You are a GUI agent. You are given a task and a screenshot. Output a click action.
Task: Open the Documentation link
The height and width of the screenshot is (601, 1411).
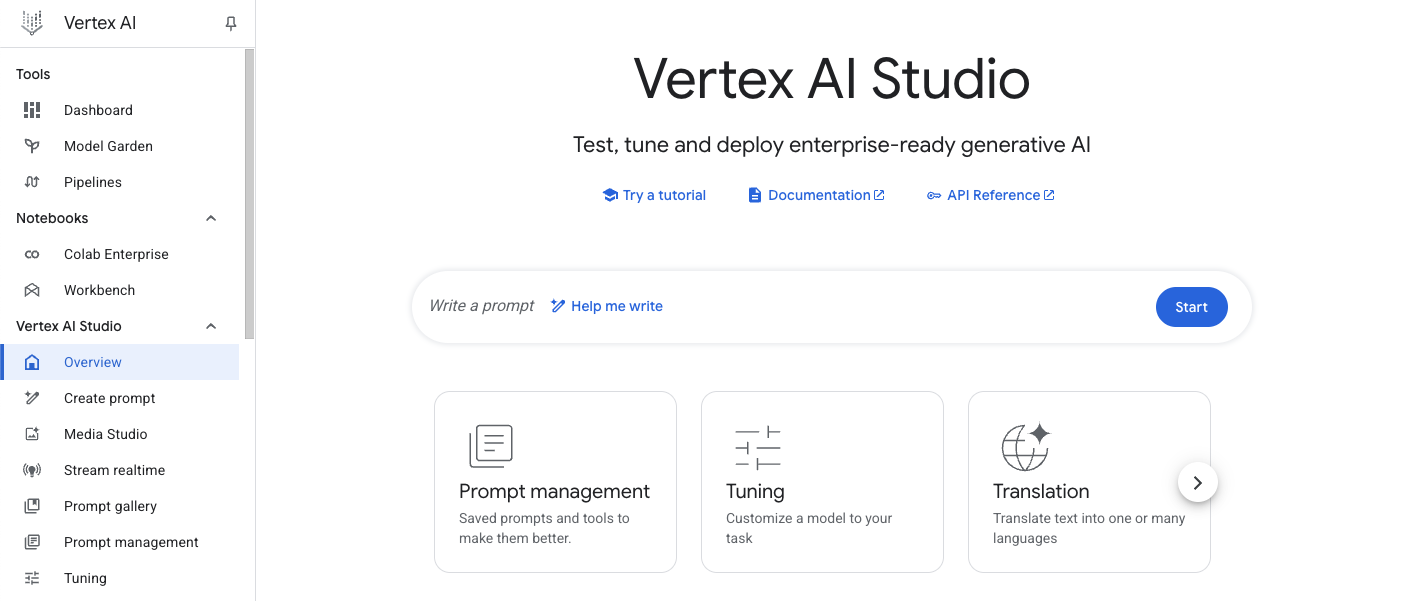coord(817,195)
